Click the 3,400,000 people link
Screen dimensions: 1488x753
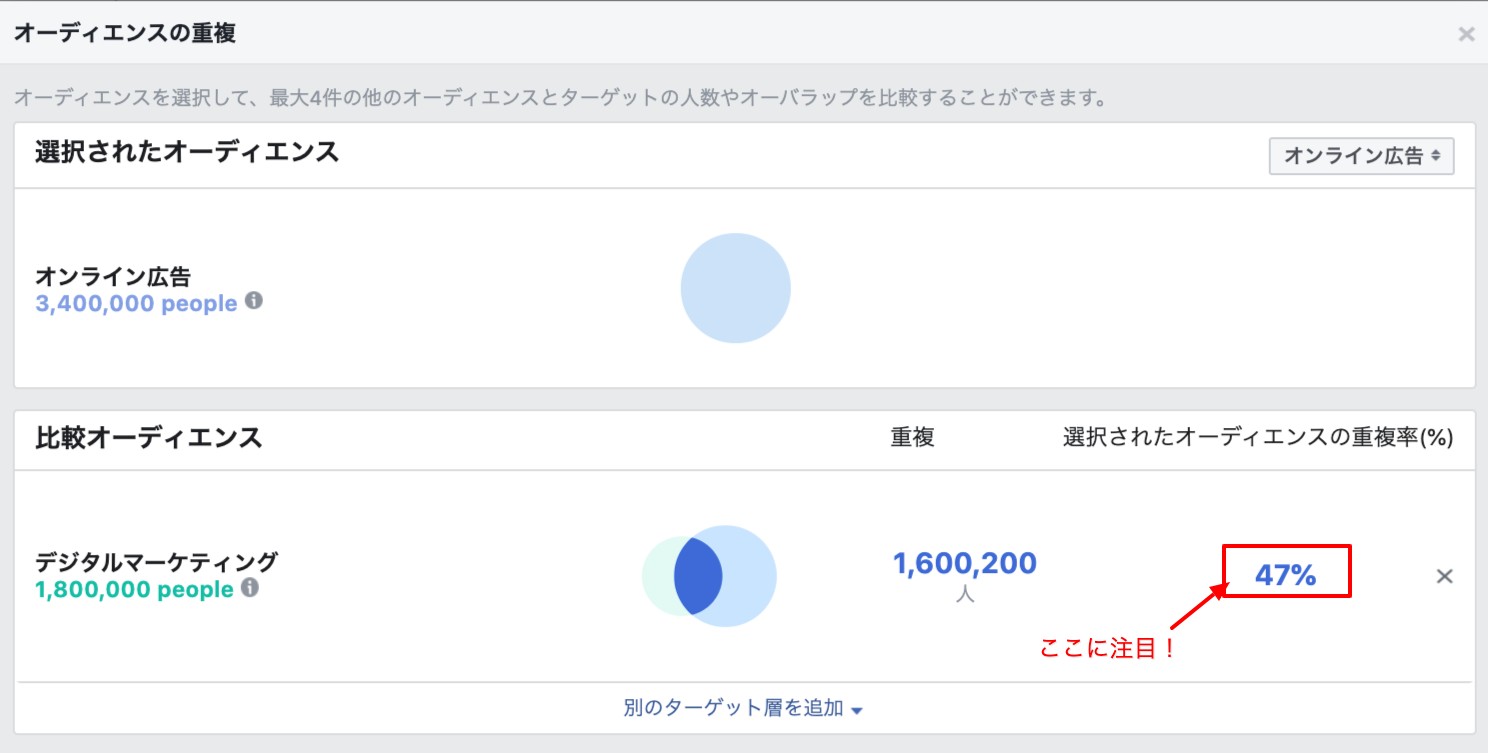click(136, 303)
